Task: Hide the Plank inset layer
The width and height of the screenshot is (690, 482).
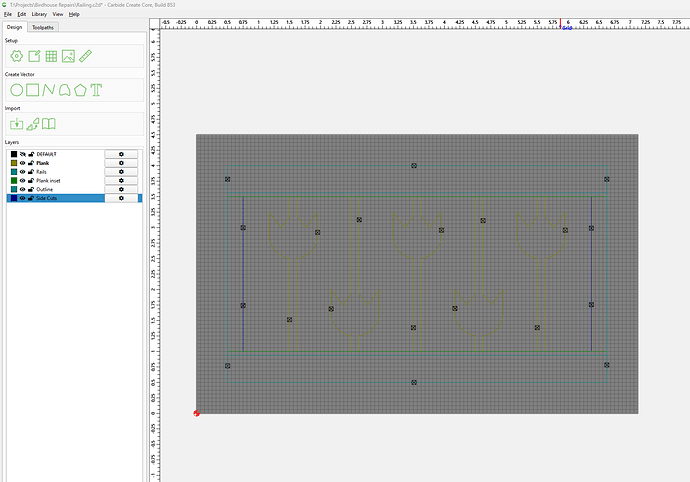Action: pyautogui.click(x=22, y=180)
